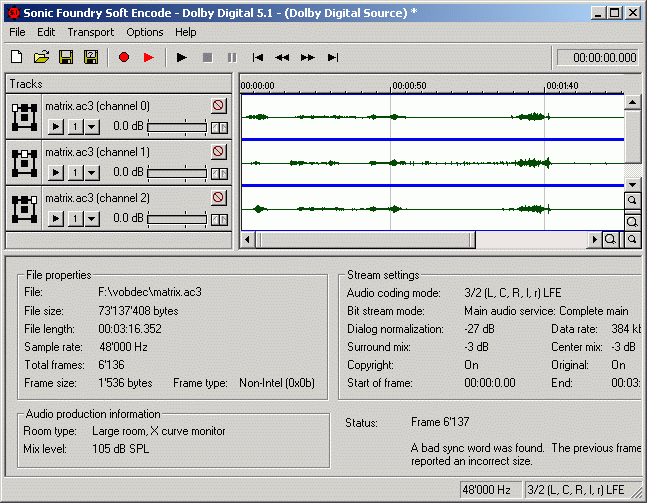
Task: Click the channel 2 track routing icon
Action: coord(24,209)
